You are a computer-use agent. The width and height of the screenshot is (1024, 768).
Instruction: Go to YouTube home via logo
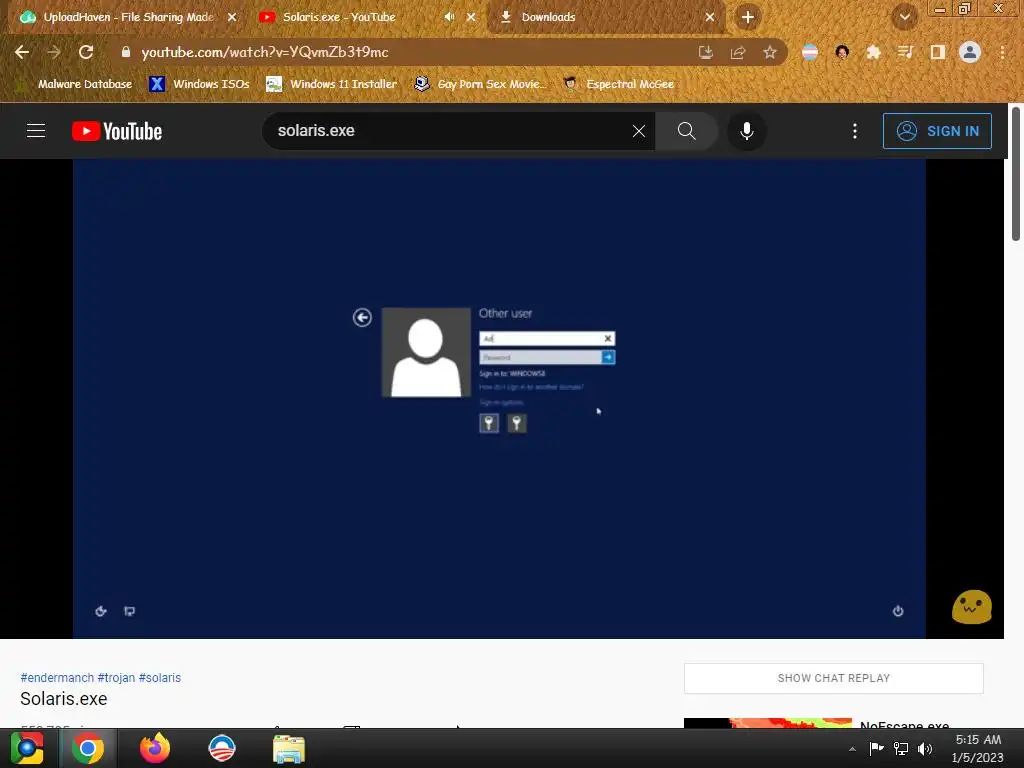point(117,131)
